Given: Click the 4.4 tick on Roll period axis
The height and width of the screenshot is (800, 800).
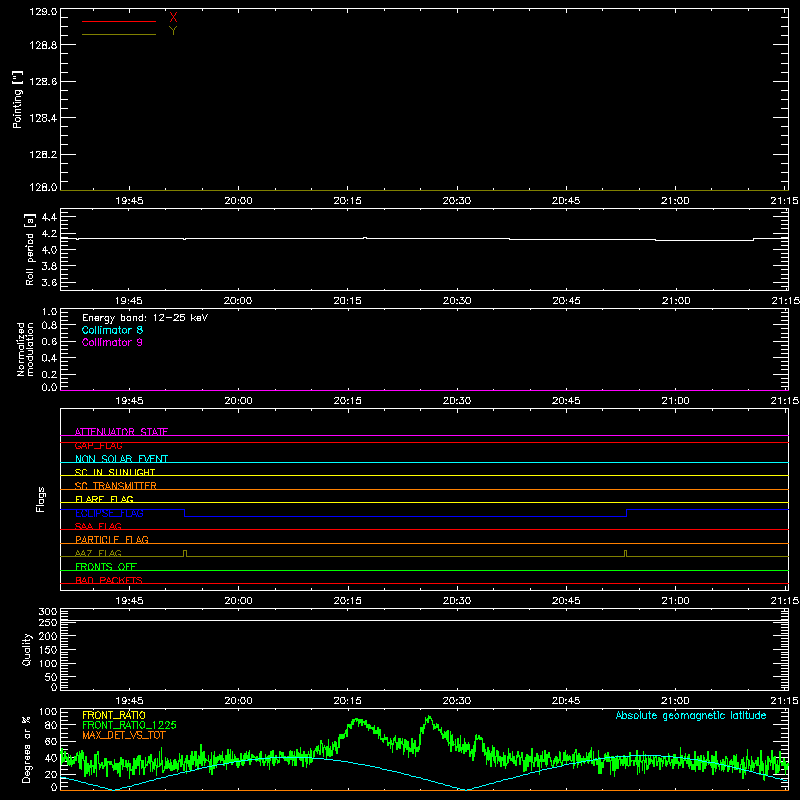Looking at the screenshot, I should [x=49, y=217].
